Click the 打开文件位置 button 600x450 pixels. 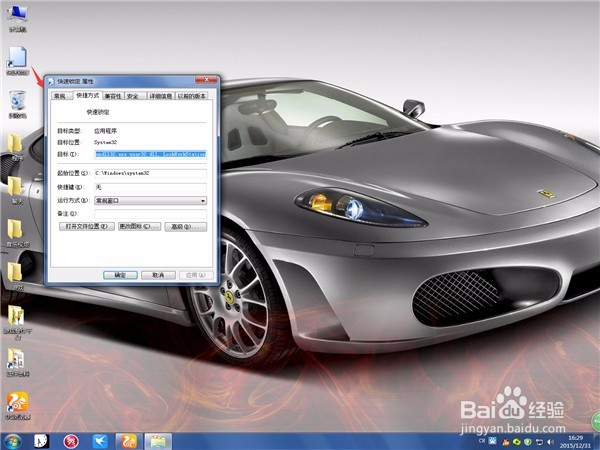click(x=86, y=227)
